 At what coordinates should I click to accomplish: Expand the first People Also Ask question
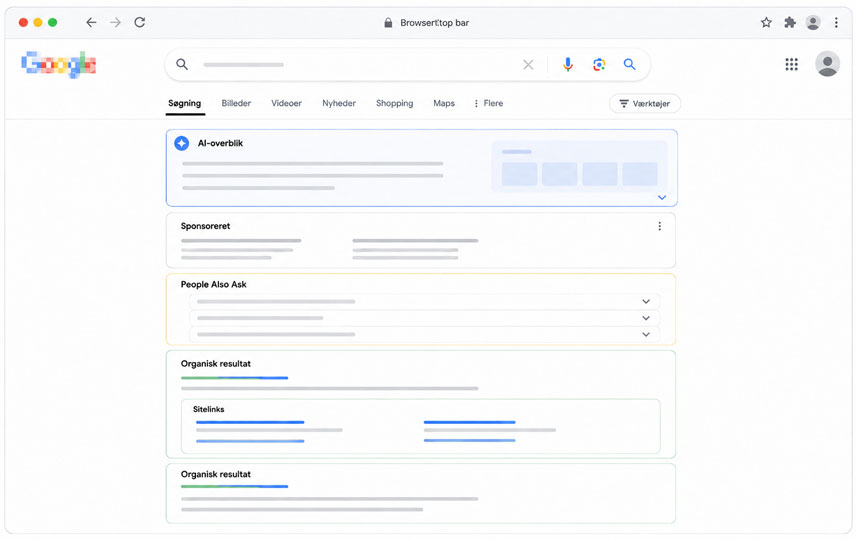point(646,301)
